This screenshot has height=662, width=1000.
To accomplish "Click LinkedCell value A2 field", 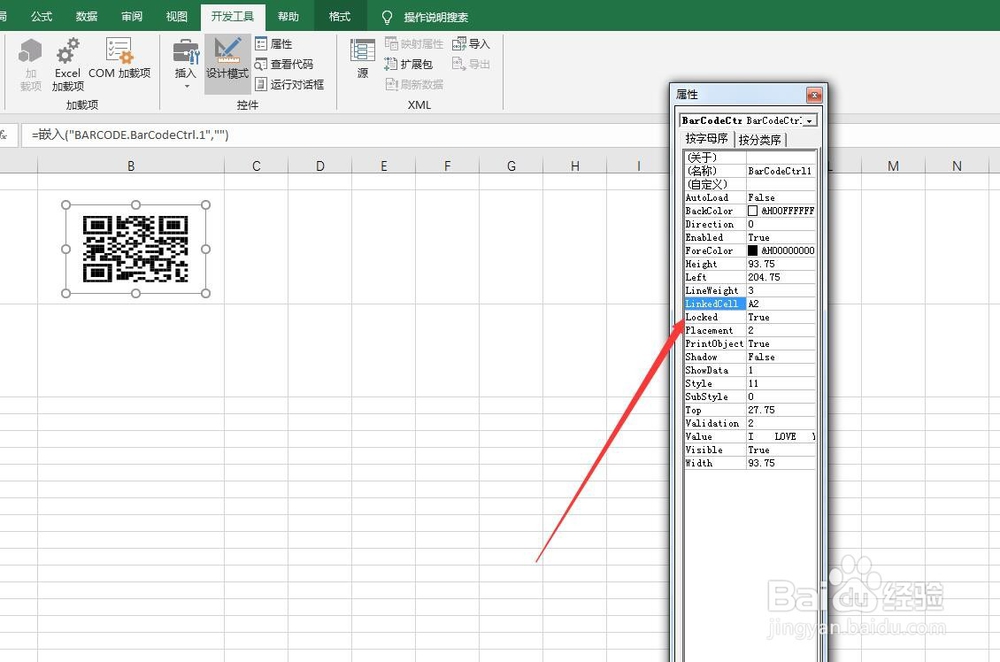I will 781,304.
